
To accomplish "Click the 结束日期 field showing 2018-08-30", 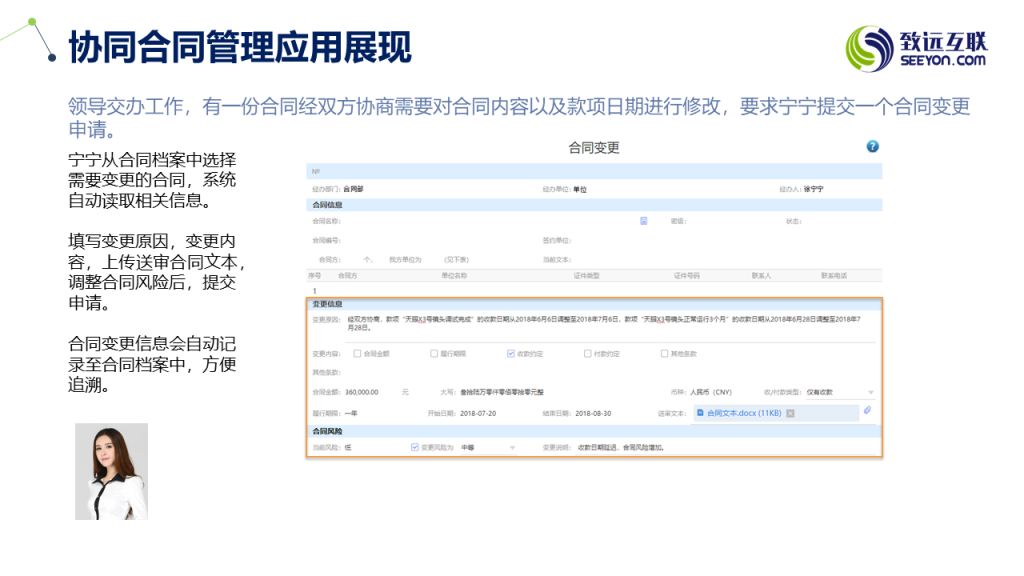I will [x=592, y=413].
